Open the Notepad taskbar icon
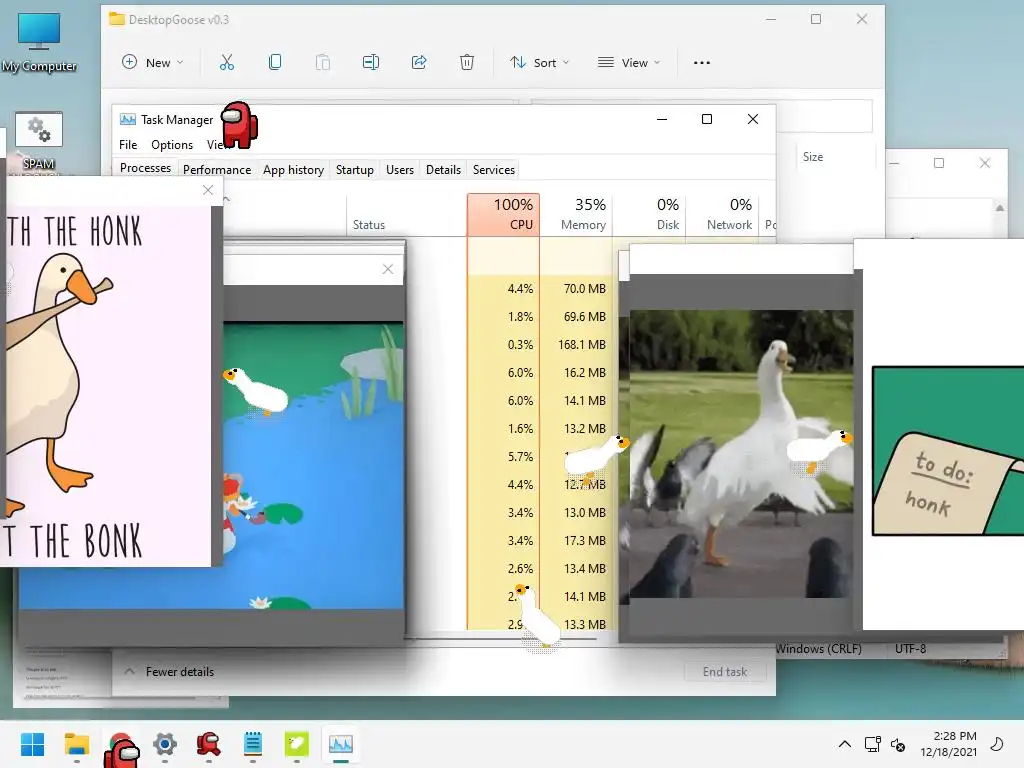The height and width of the screenshot is (768, 1024). (253, 744)
